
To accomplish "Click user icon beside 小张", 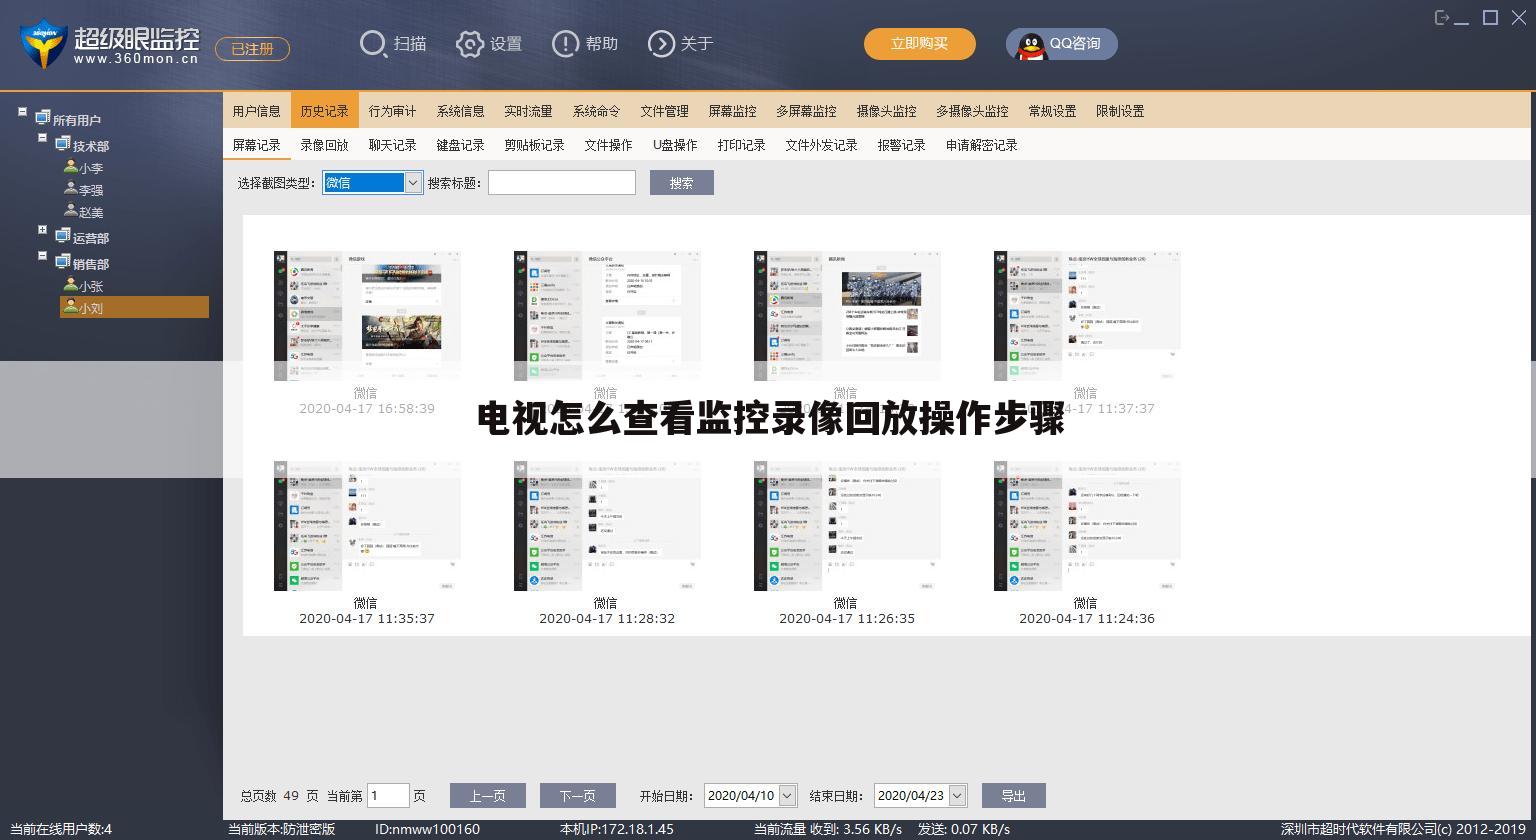I will [x=71, y=284].
